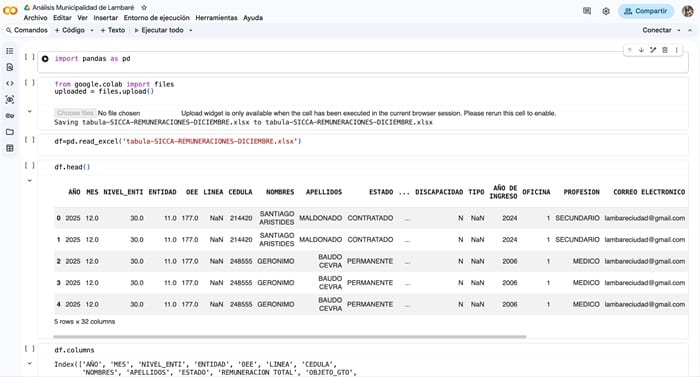Click the CEDULA column header
The image size is (700, 377).
click(x=240, y=192)
